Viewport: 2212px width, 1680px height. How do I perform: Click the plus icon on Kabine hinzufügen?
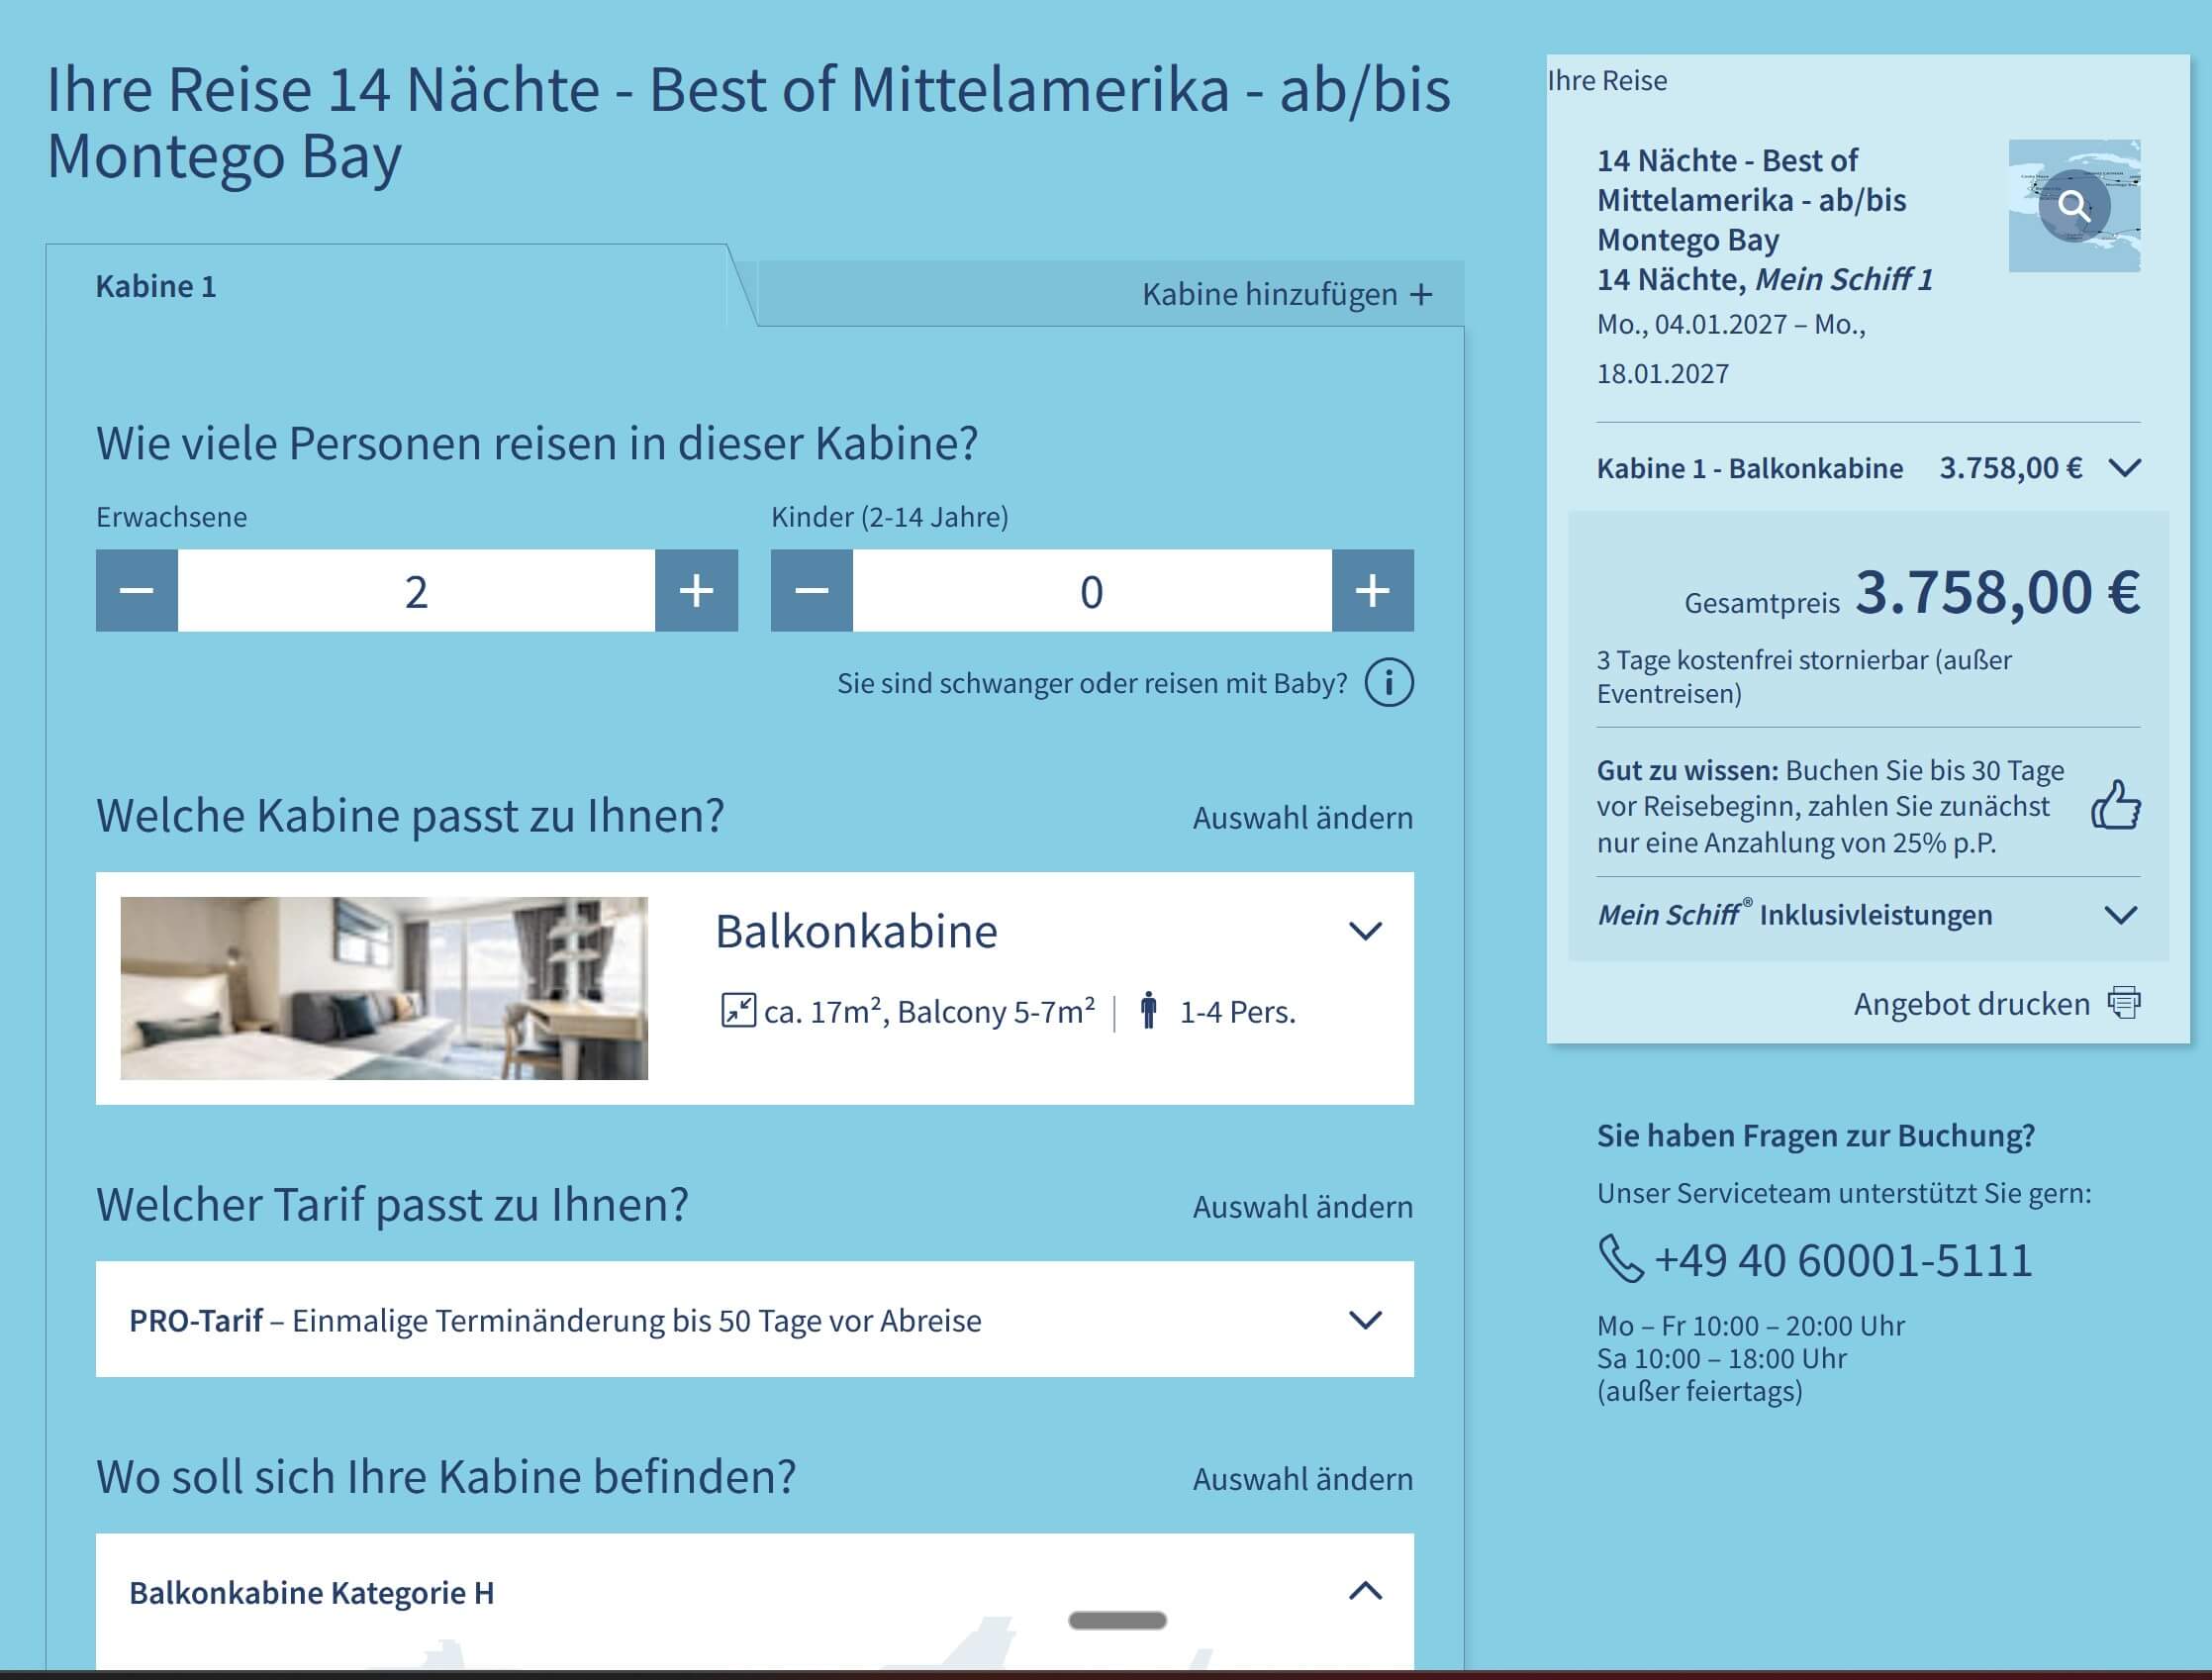pyautogui.click(x=1421, y=295)
